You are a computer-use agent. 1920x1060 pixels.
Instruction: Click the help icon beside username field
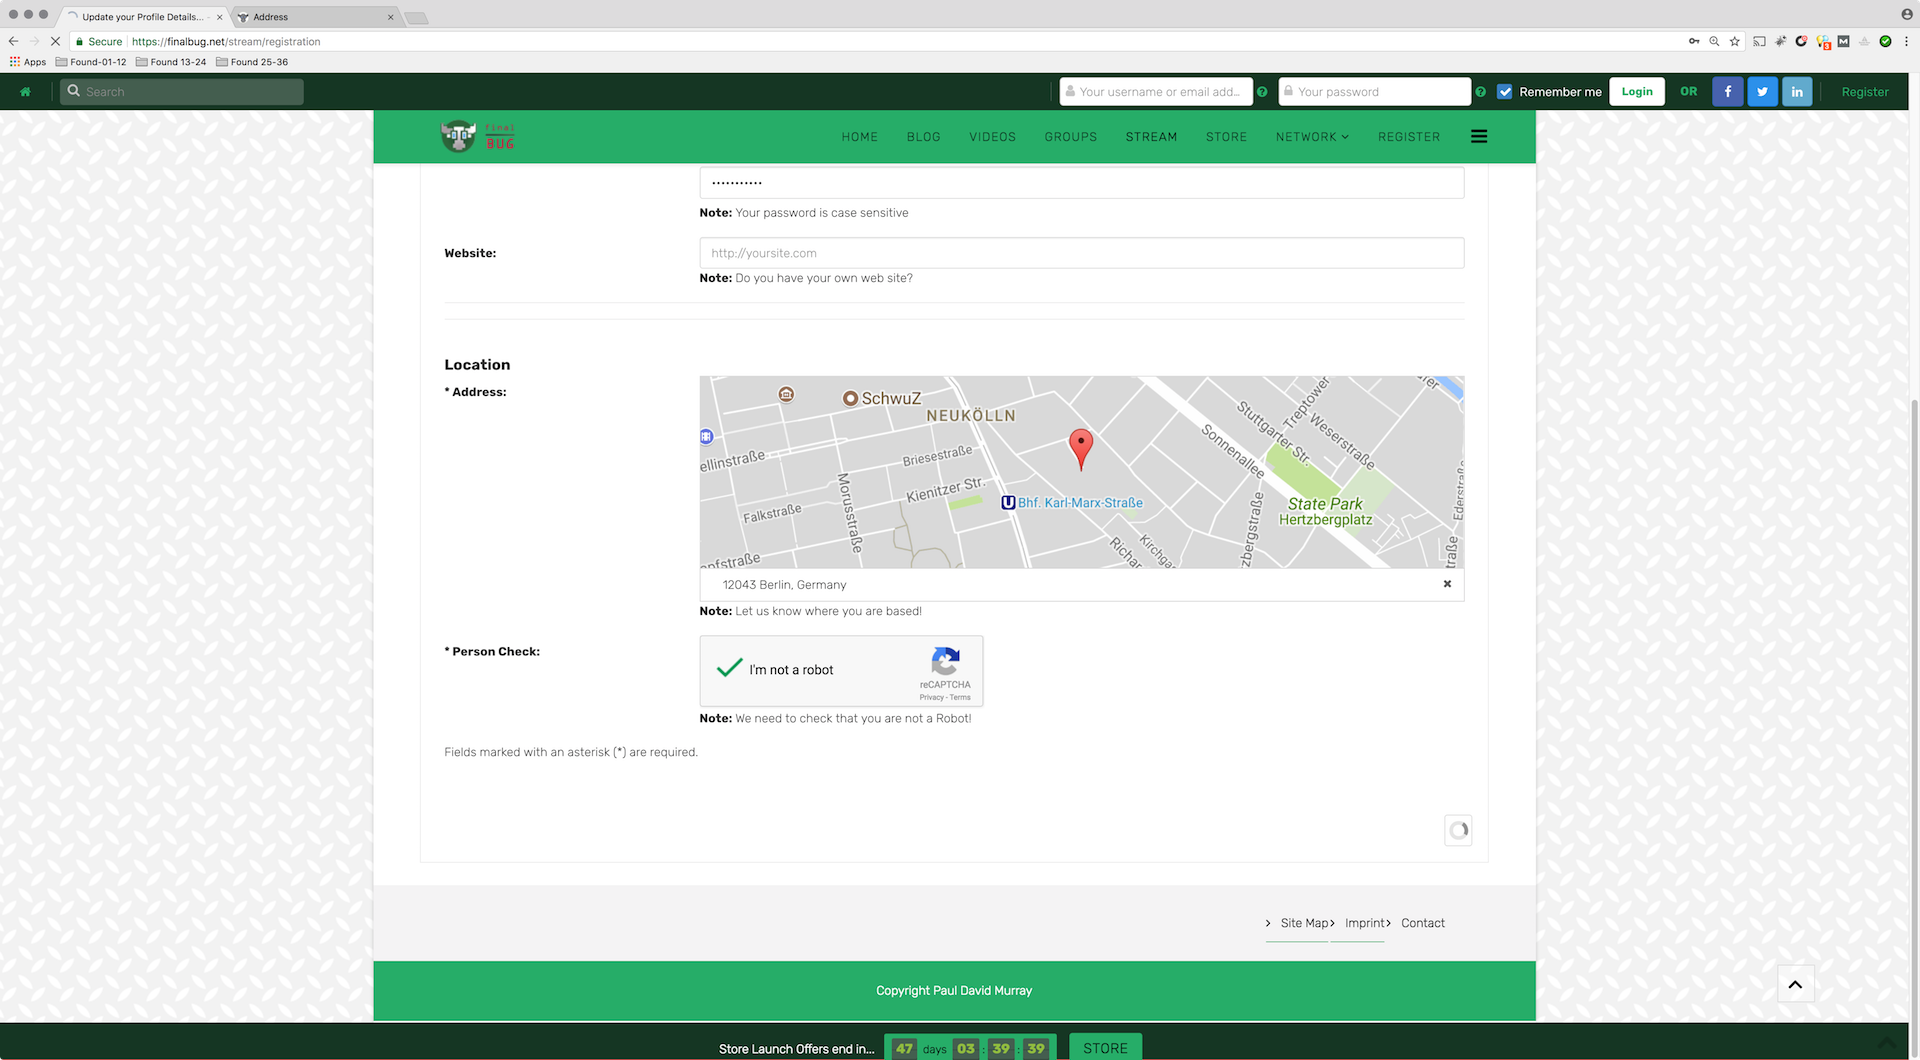click(1262, 92)
